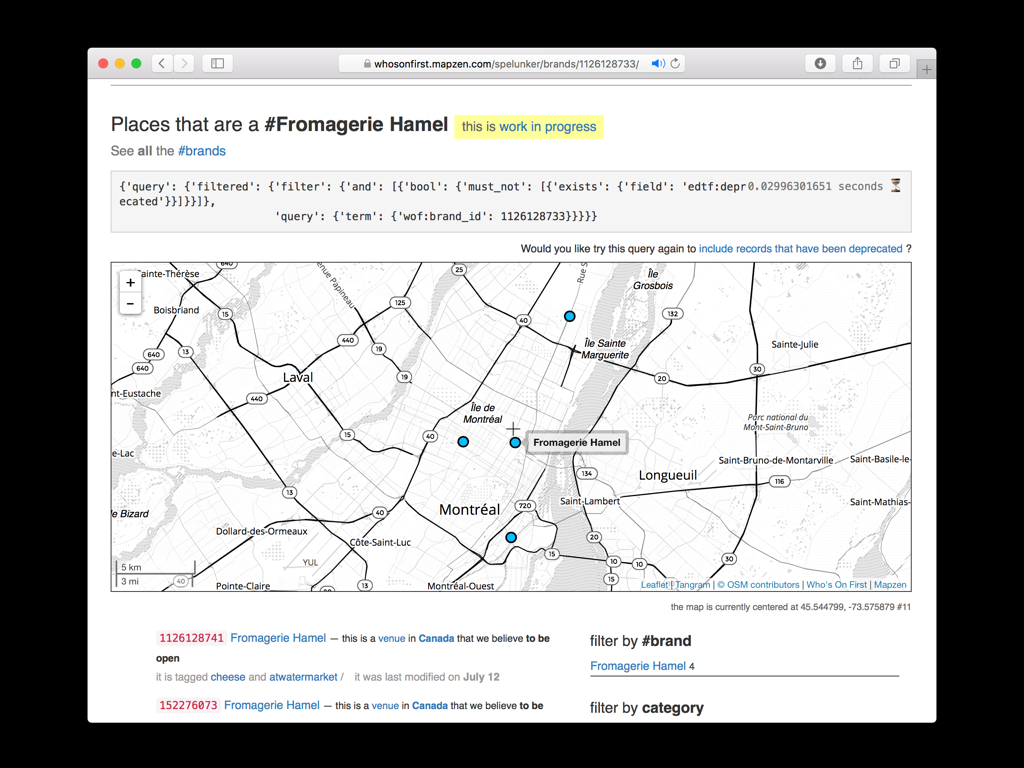
Task: Open the #brands link
Action: [201, 151]
